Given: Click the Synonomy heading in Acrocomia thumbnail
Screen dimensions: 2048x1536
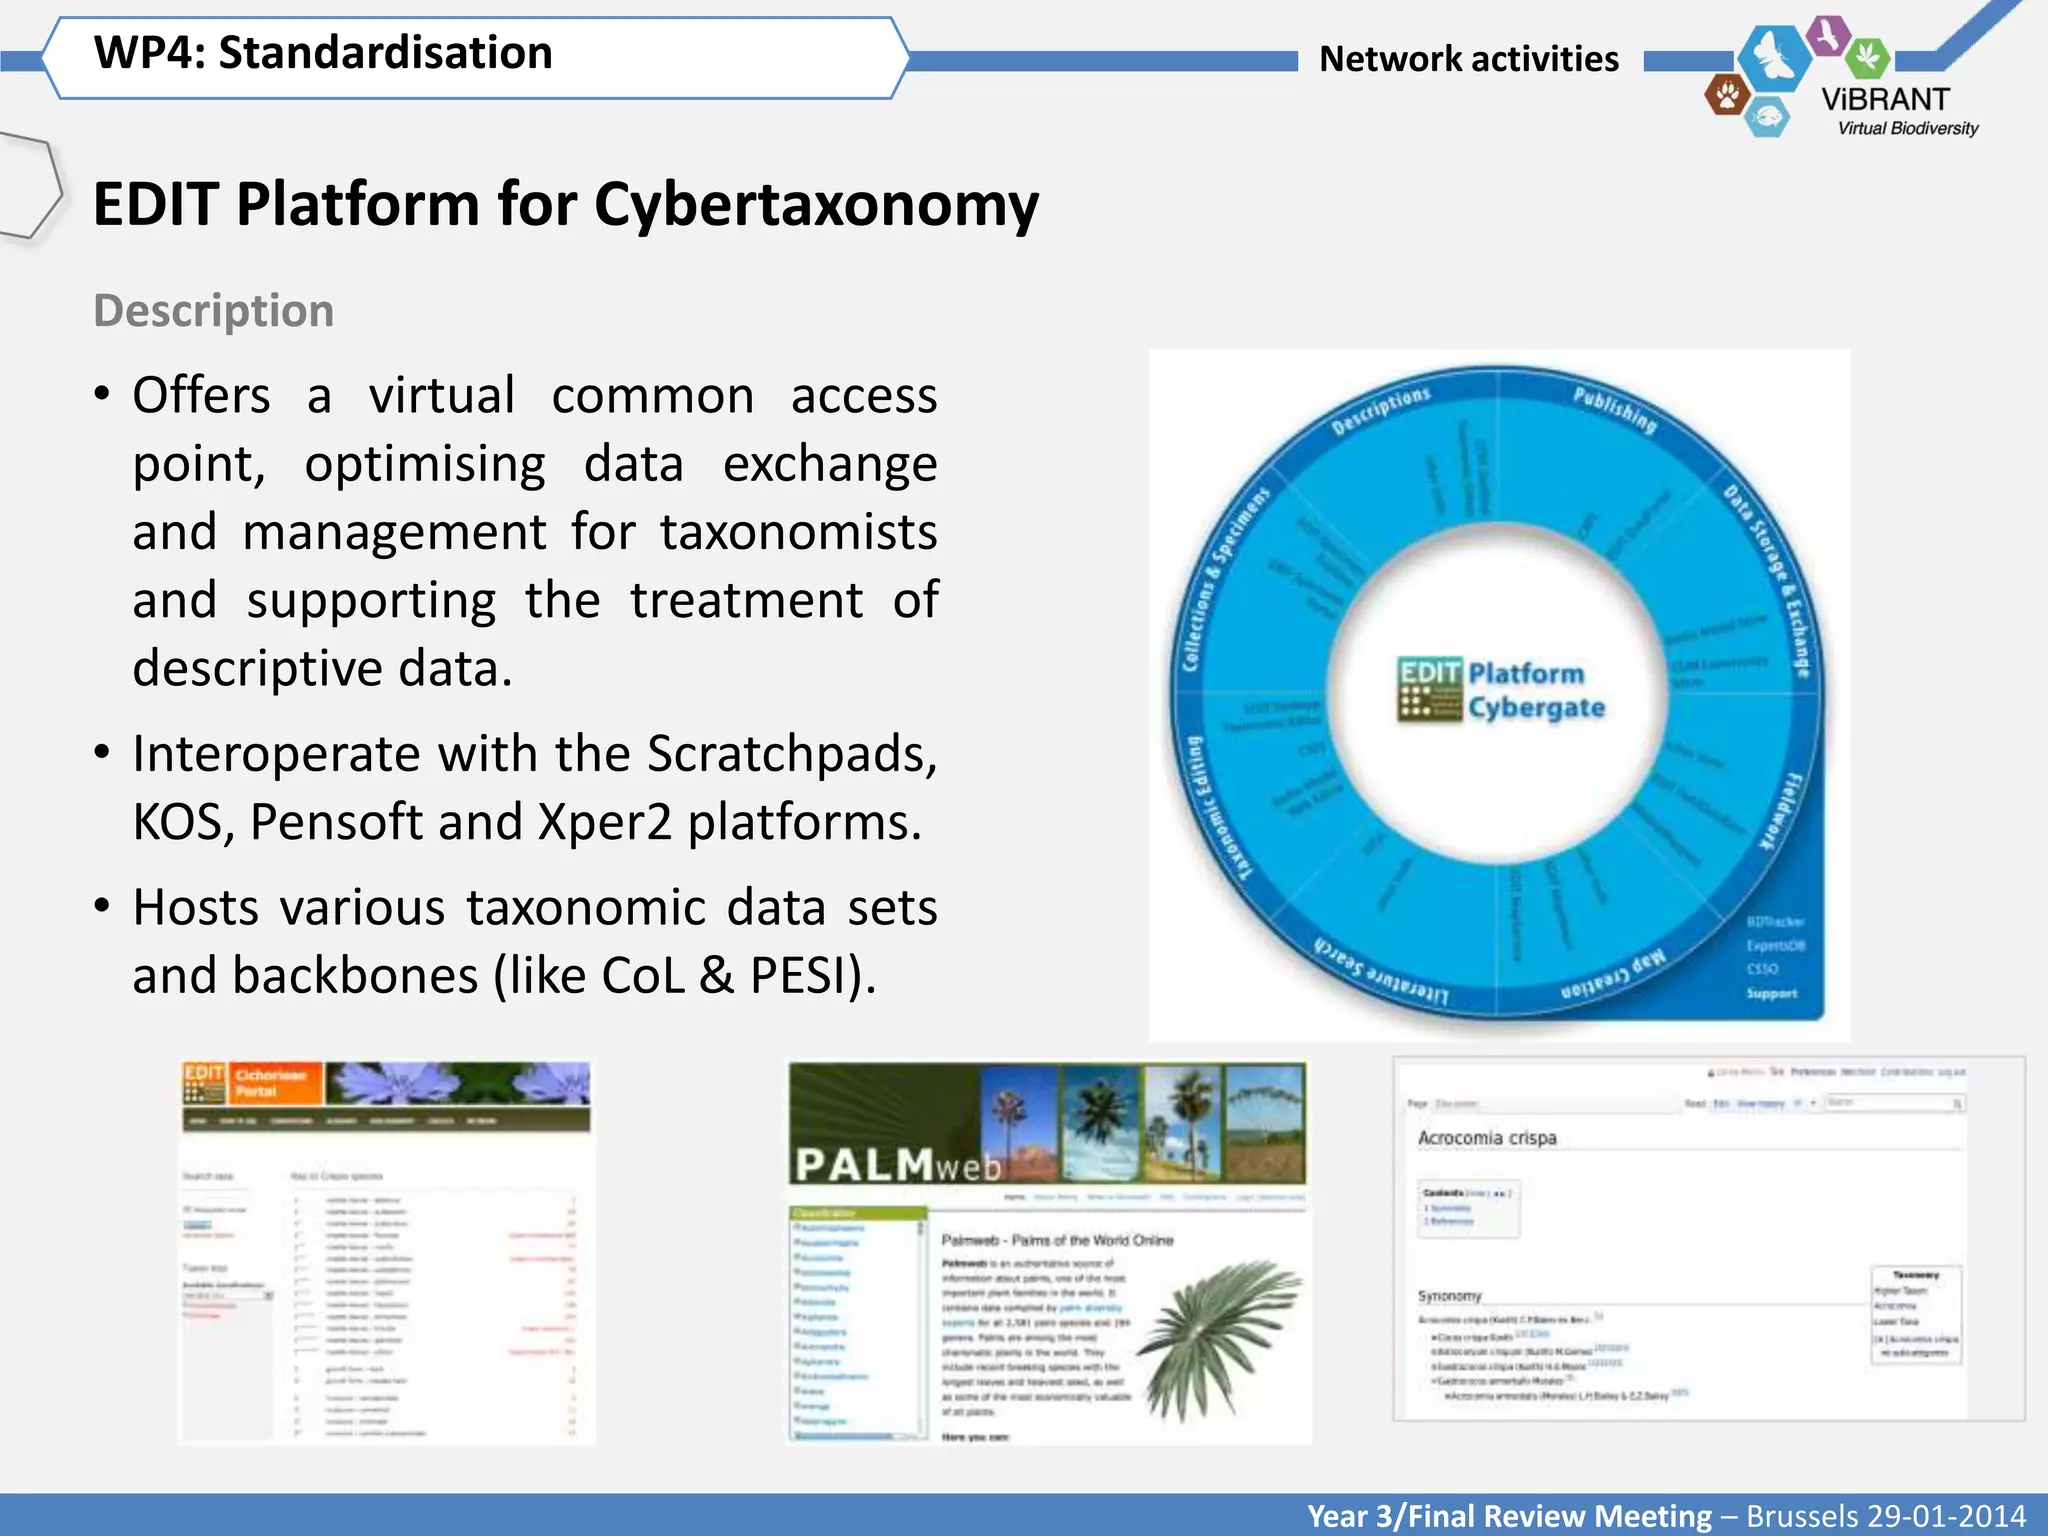Looking at the screenshot, I should 1449,1295.
